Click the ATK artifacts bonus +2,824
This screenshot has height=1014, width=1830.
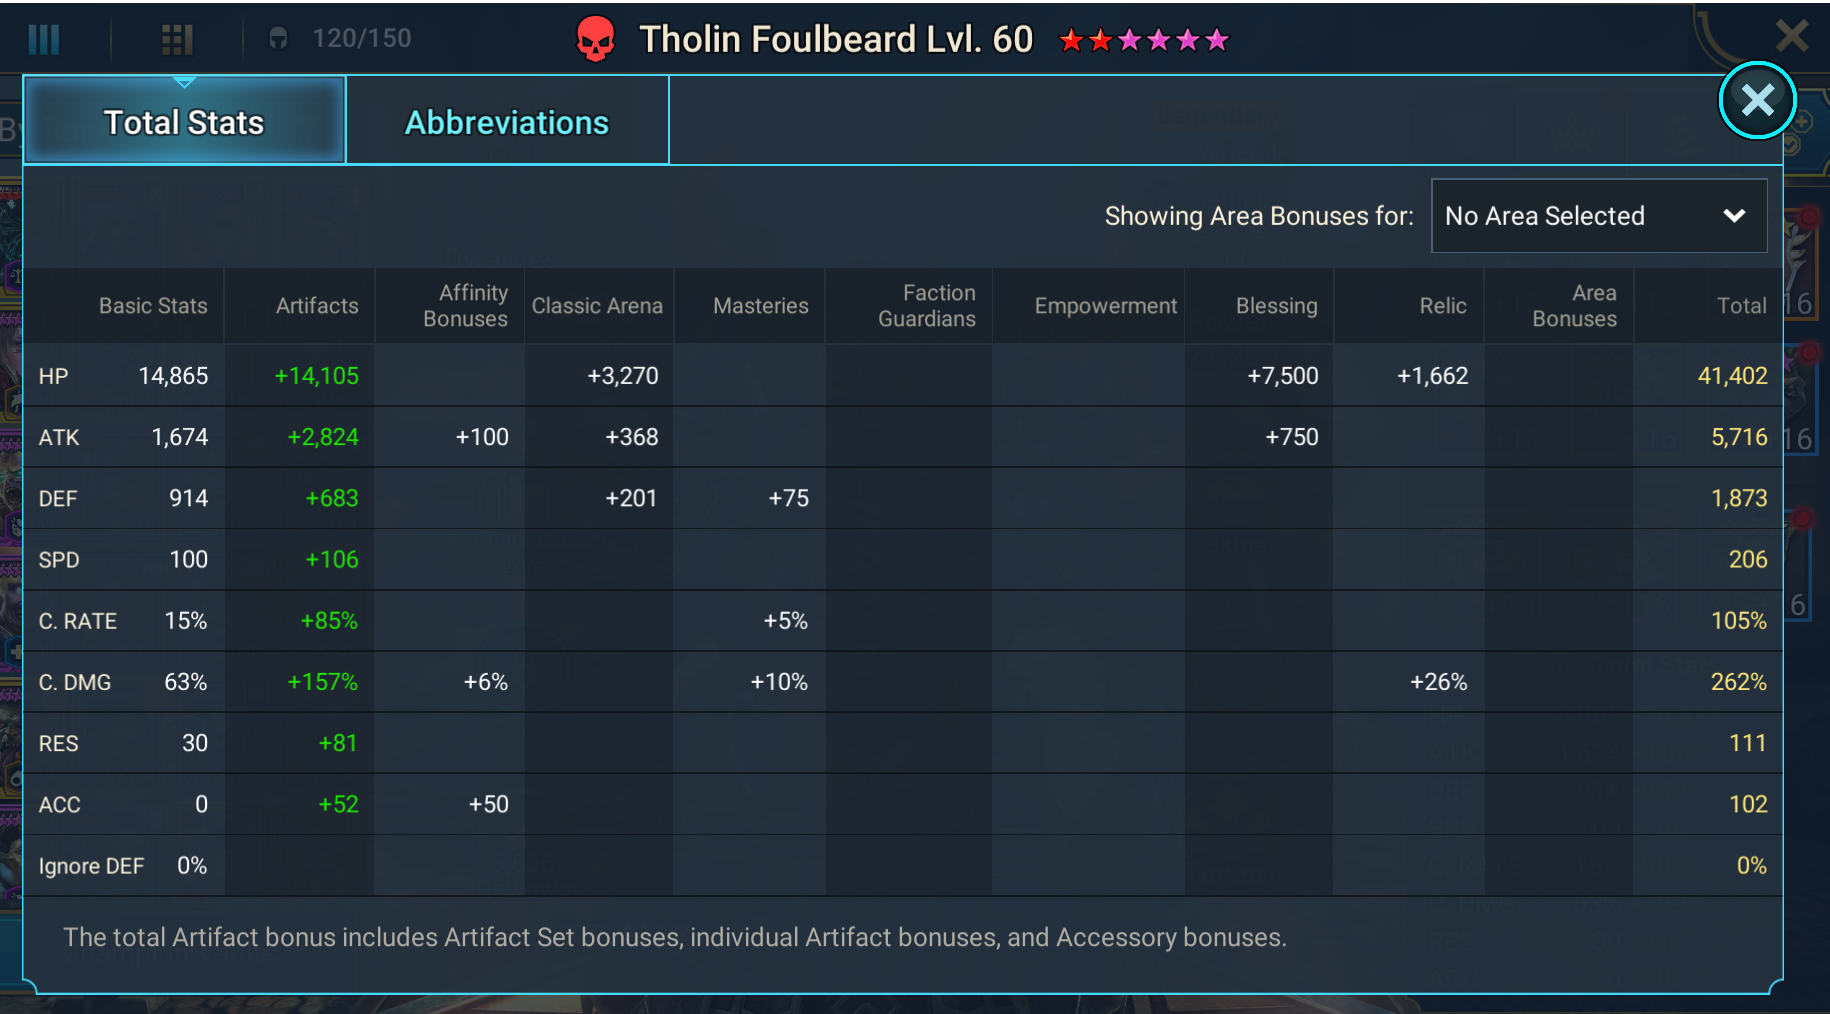point(322,437)
